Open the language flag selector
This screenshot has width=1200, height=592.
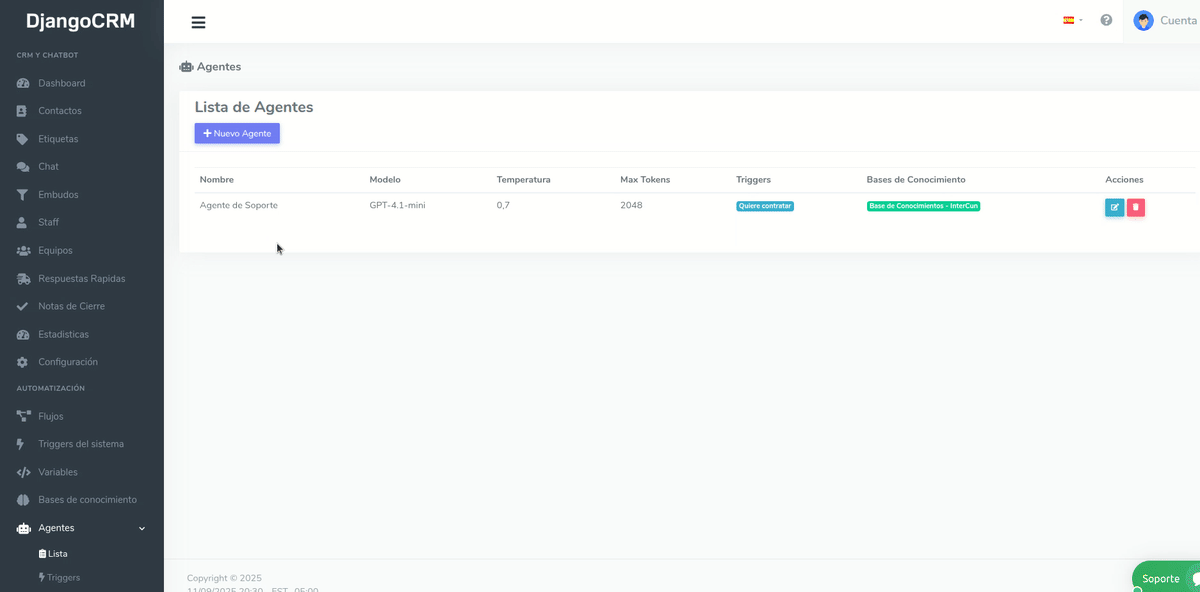pos(1072,20)
